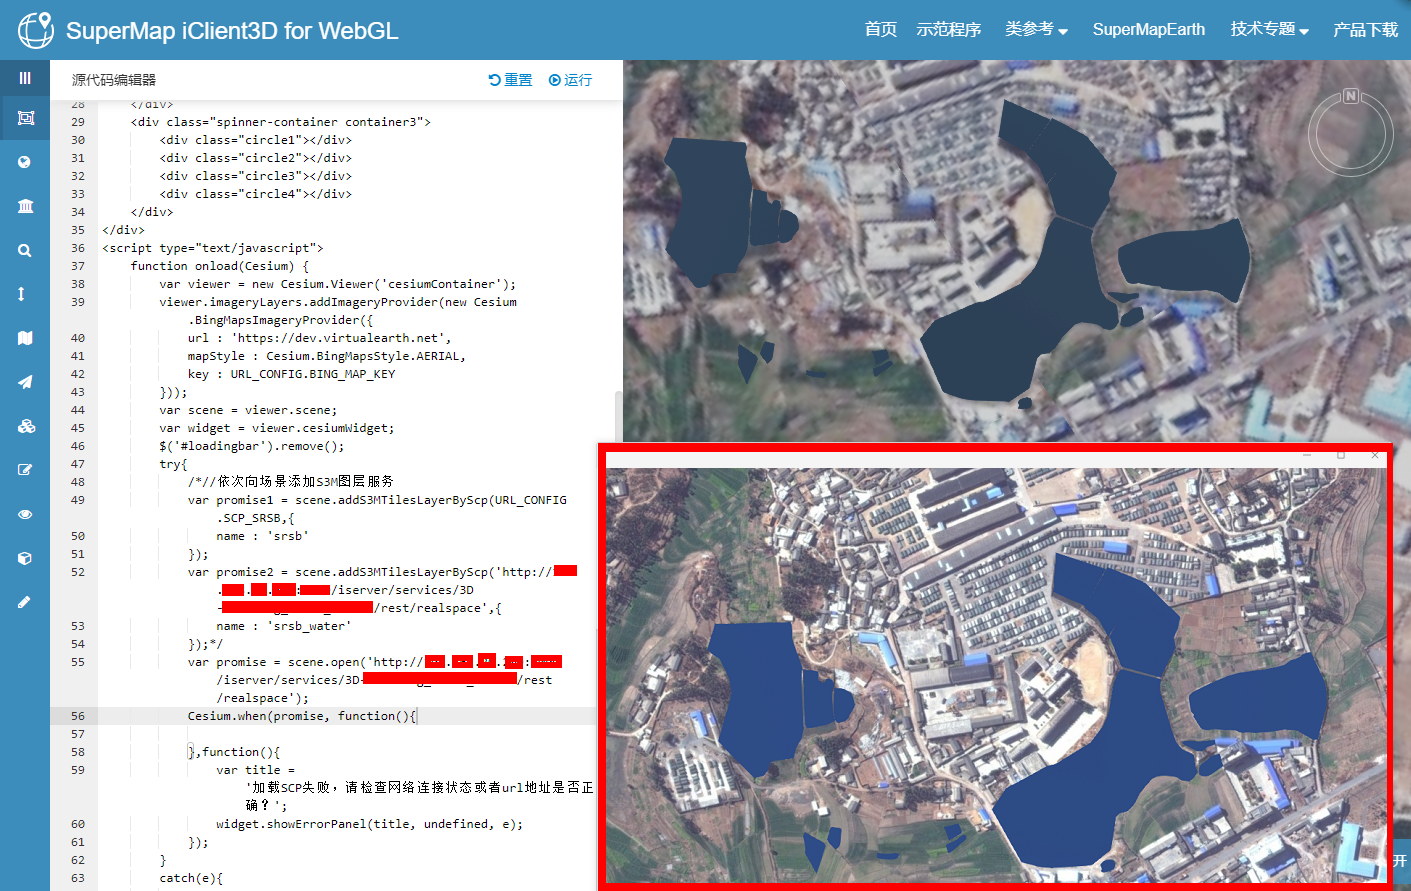
Task: Open the institution building icon category
Action: pos(25,206)
